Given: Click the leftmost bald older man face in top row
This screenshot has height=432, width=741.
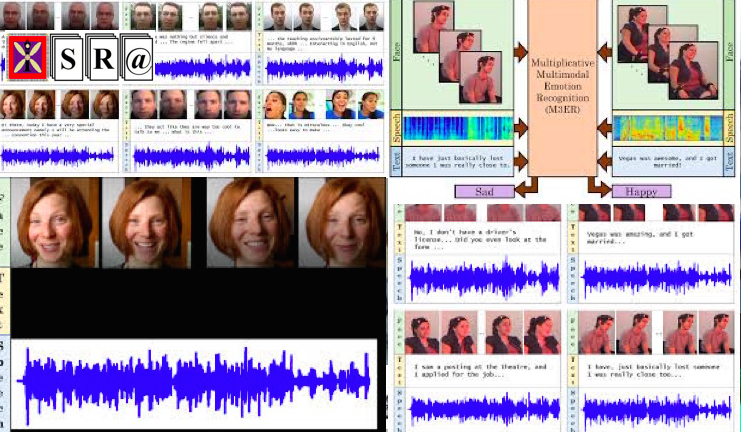Looking at the screenshot, I should 13,16.
